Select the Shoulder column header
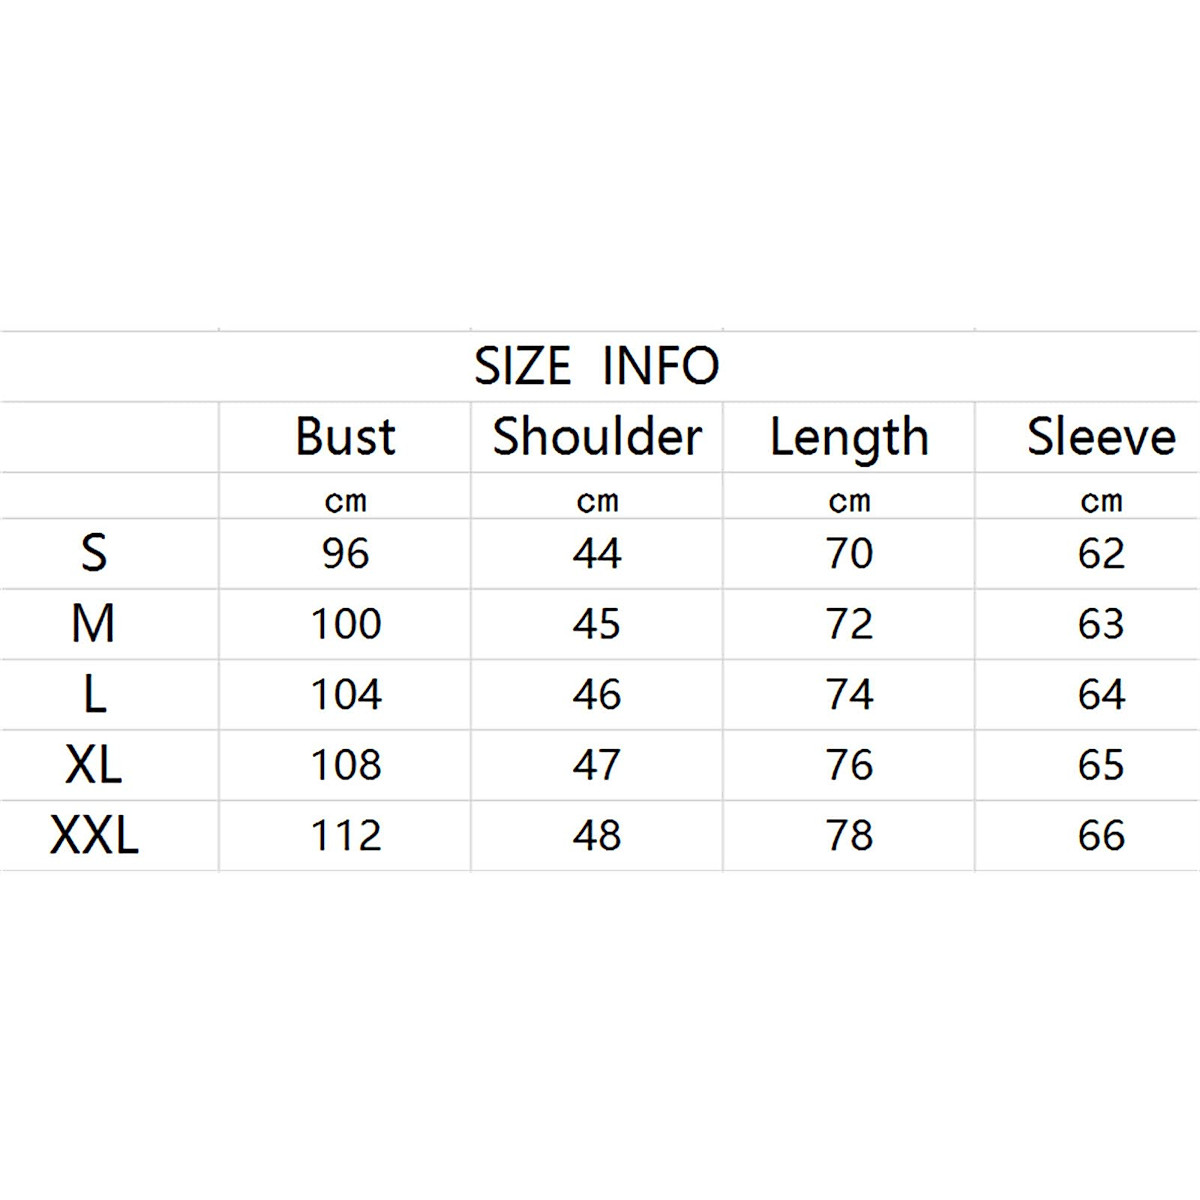This screenshot has height=1200, width=1200. [597, 437]
